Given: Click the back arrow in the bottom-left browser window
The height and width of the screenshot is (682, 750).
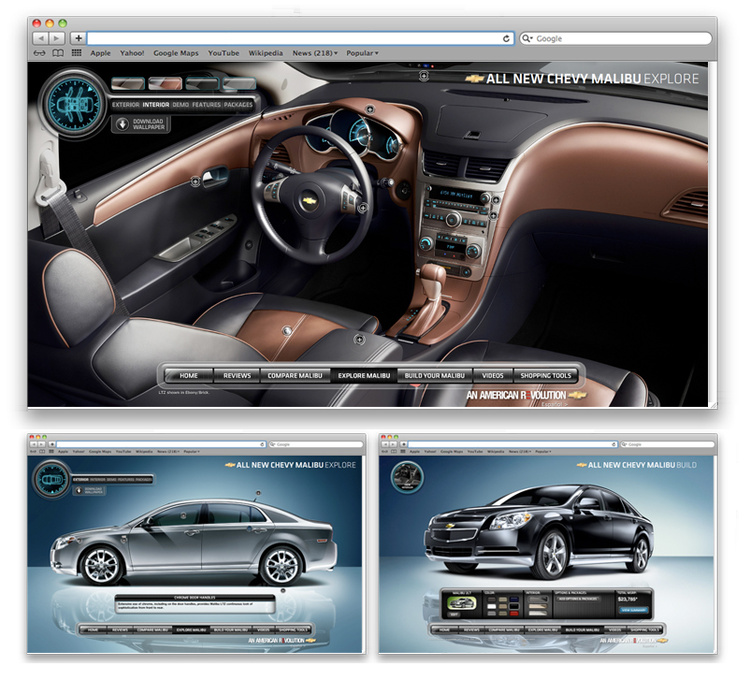Looking at the screenshot, I should pyautogui.click(x=33, y=444).
